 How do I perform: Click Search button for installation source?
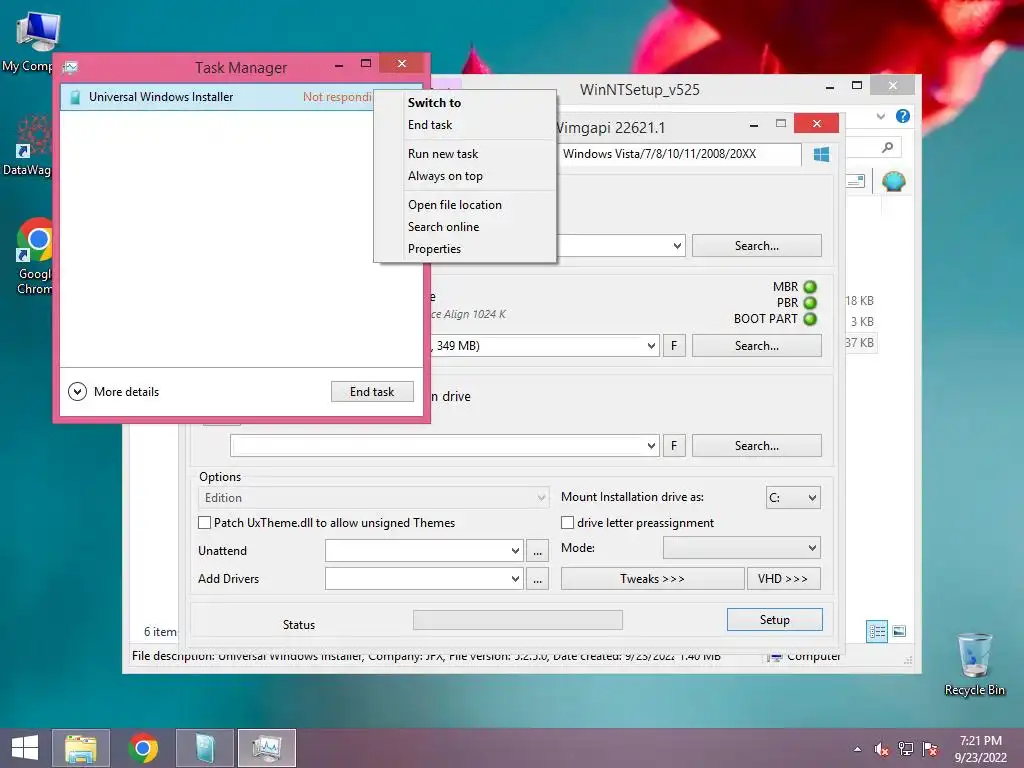756,246
